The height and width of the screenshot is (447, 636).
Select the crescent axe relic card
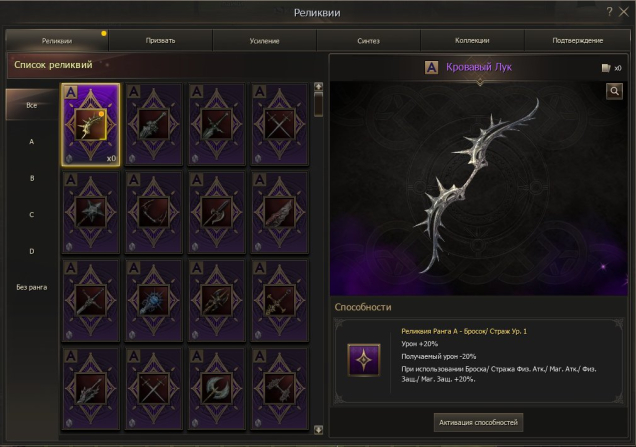pos(217,389)
